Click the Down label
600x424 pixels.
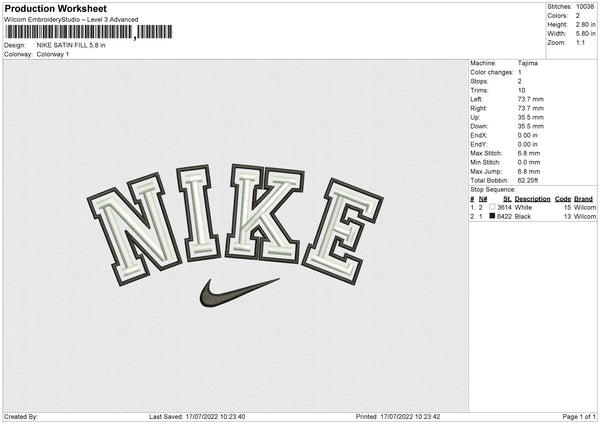[x=479, y=126]
